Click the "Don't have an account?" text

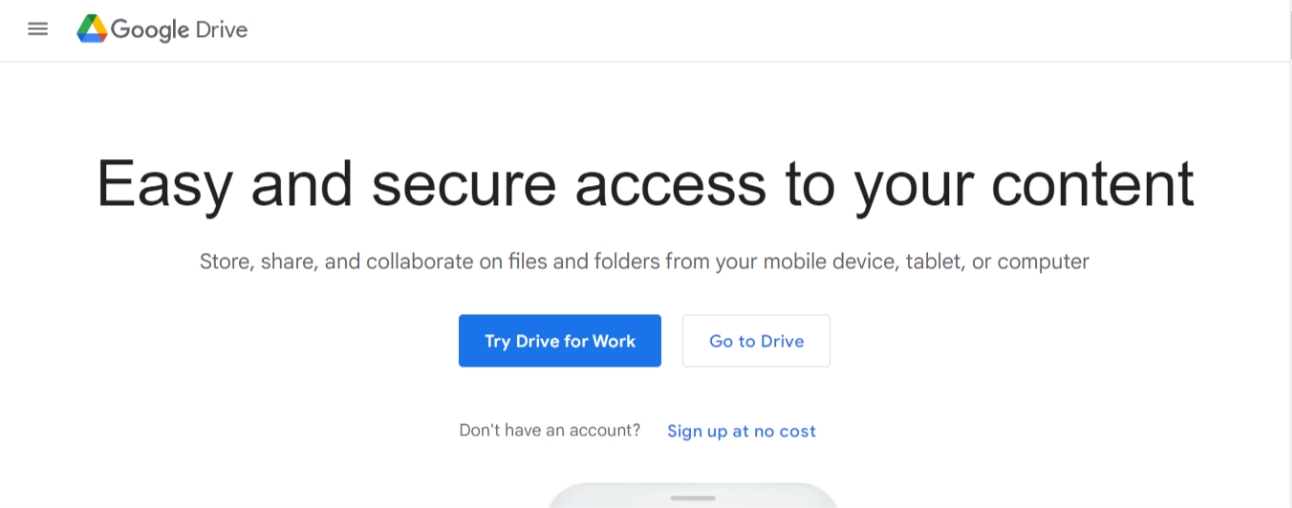(550, 430)
